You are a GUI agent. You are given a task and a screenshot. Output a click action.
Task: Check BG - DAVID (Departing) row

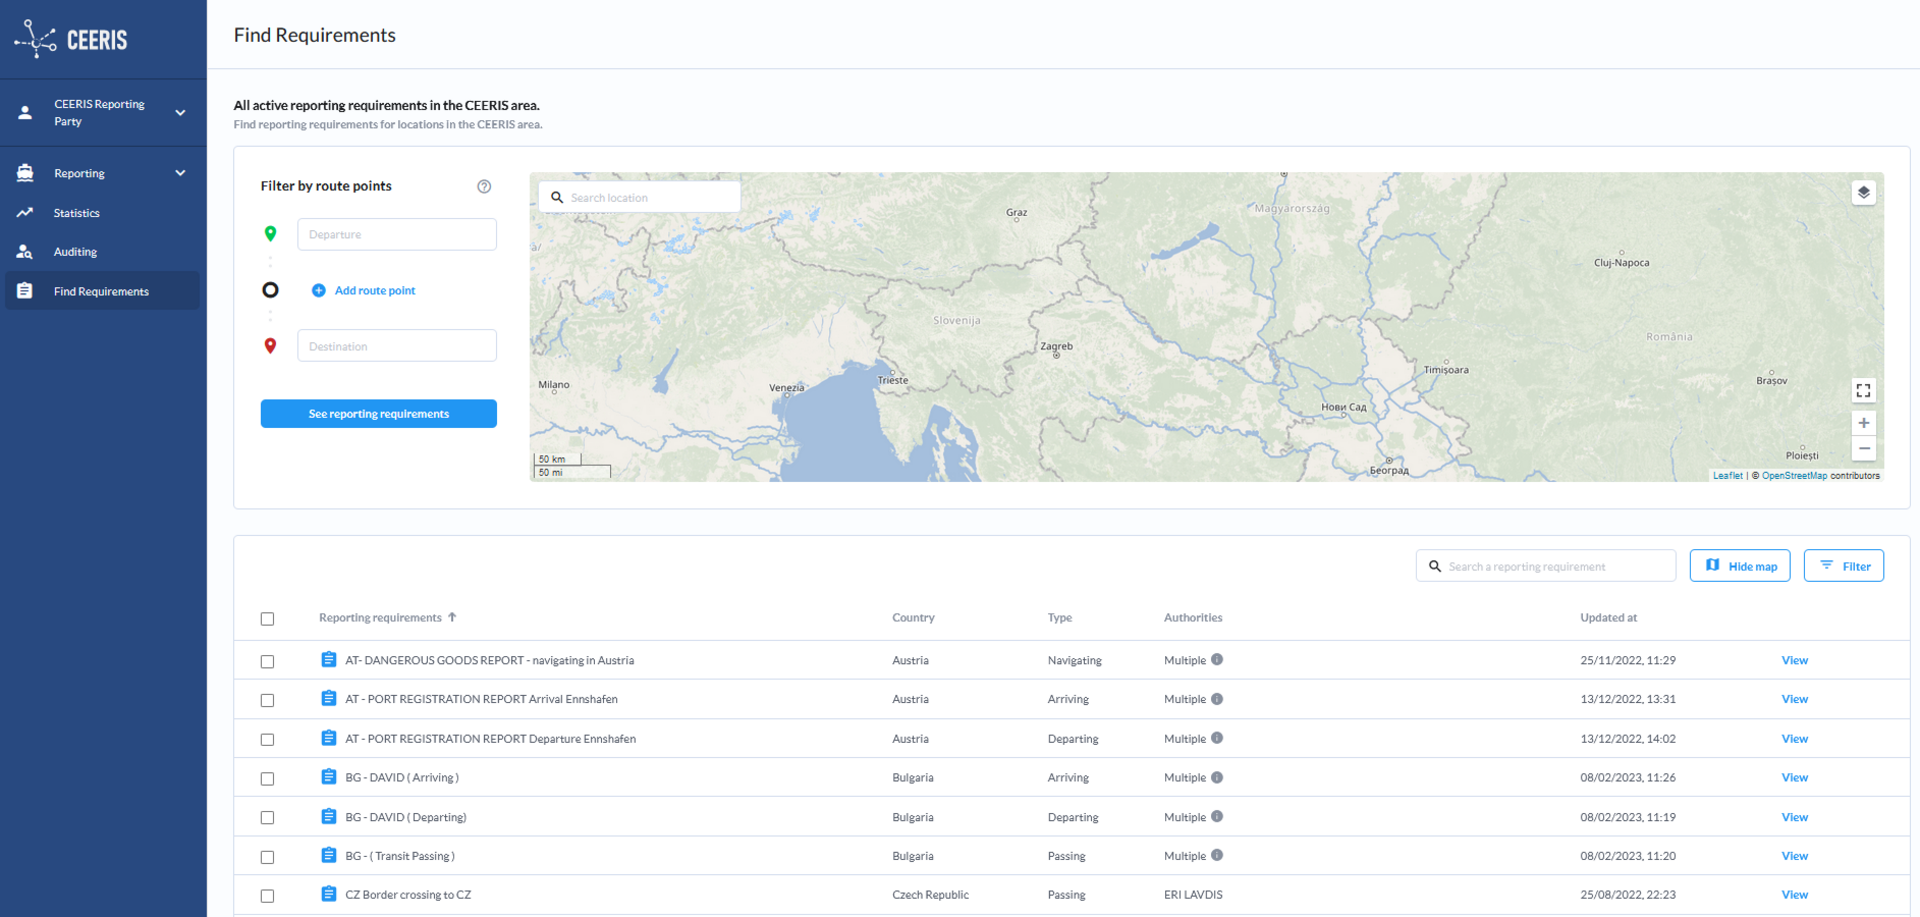267,818
